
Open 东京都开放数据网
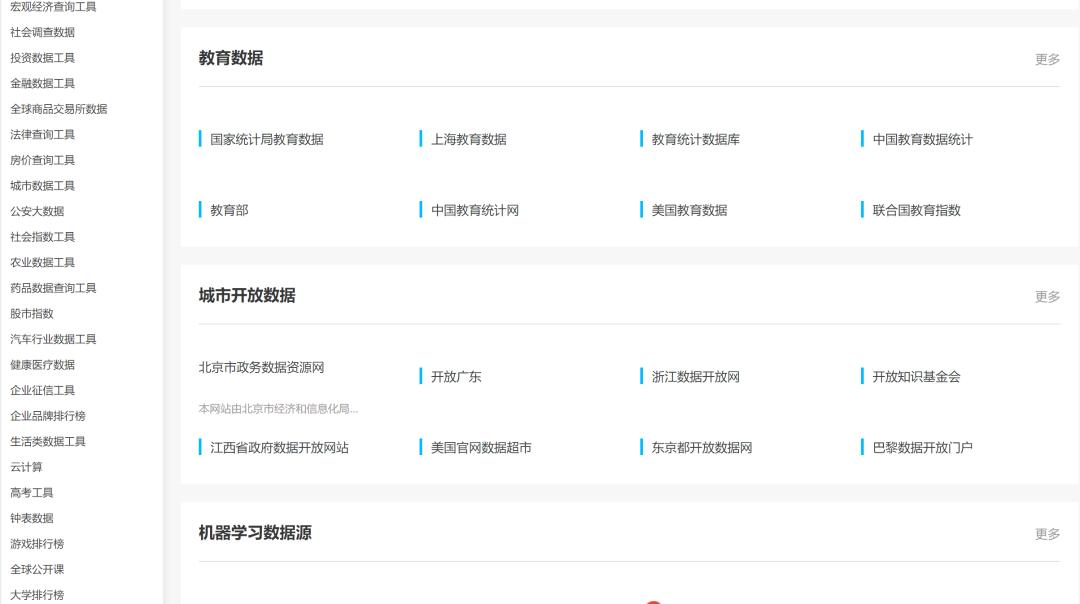pos(699,447)
